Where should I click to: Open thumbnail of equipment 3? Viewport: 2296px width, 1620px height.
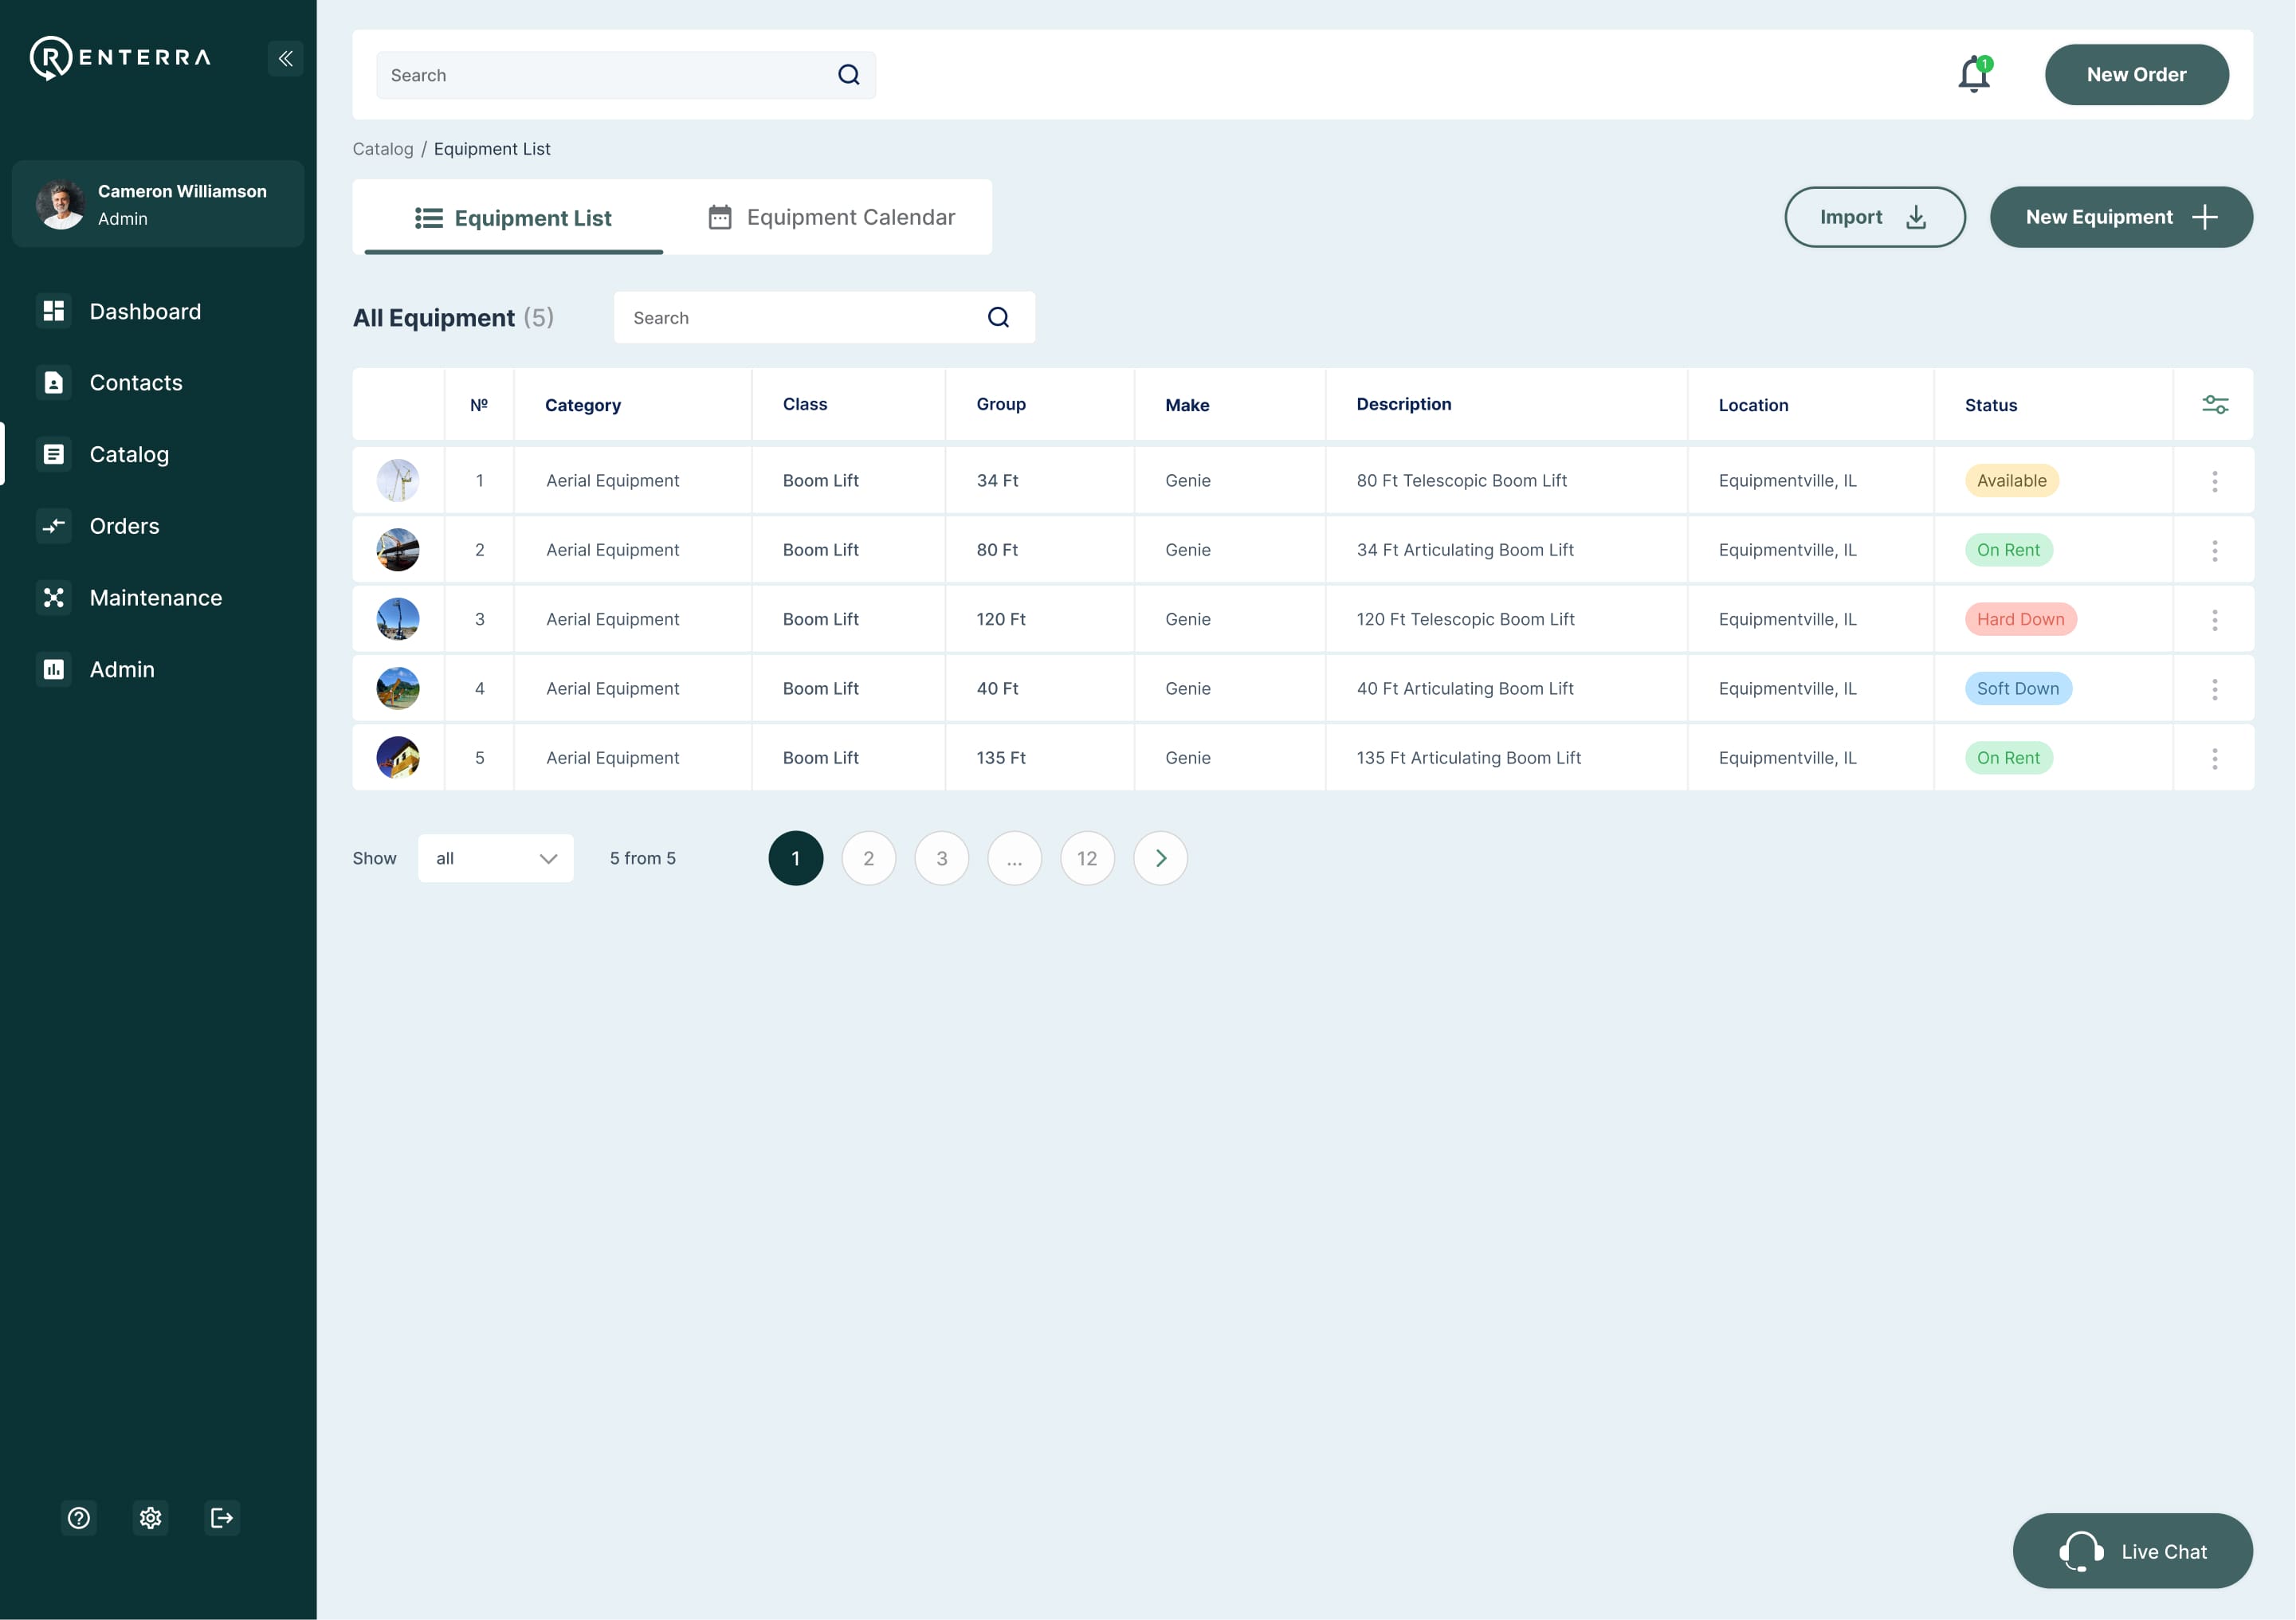tap(398, 619)
